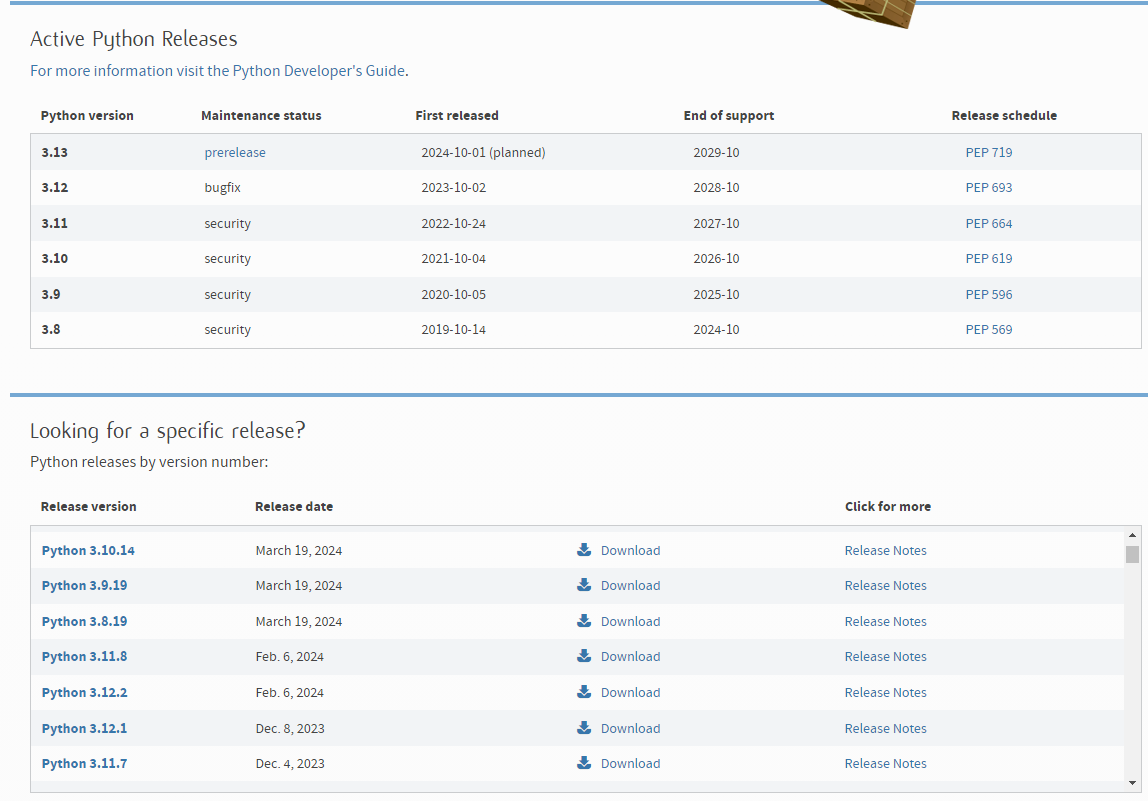
Task: Click Download text link for Python 3.12.1
Action: (630, 728)
